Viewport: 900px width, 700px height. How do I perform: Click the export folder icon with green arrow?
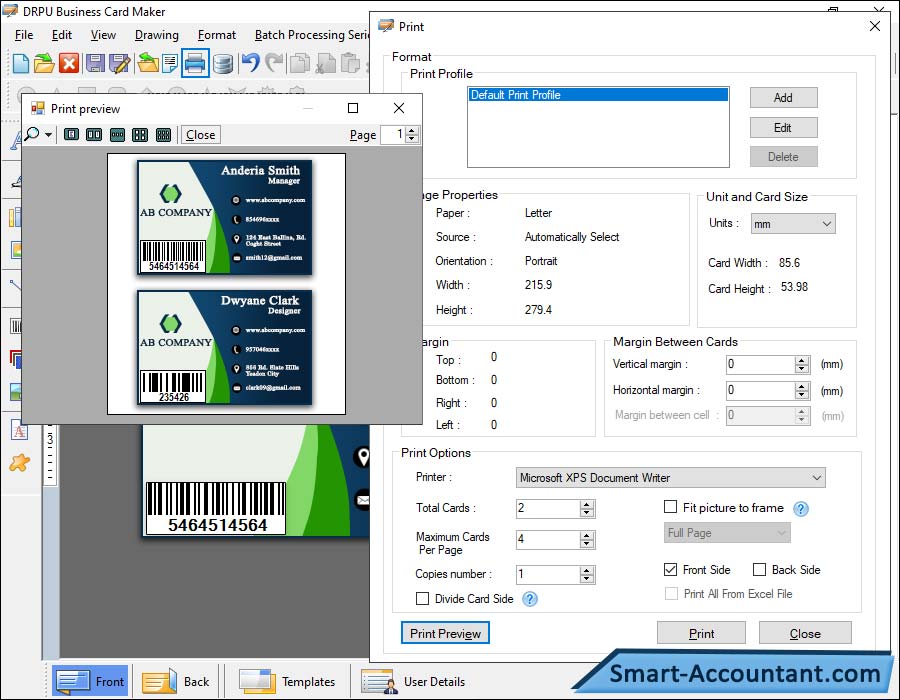coord(148,63)
